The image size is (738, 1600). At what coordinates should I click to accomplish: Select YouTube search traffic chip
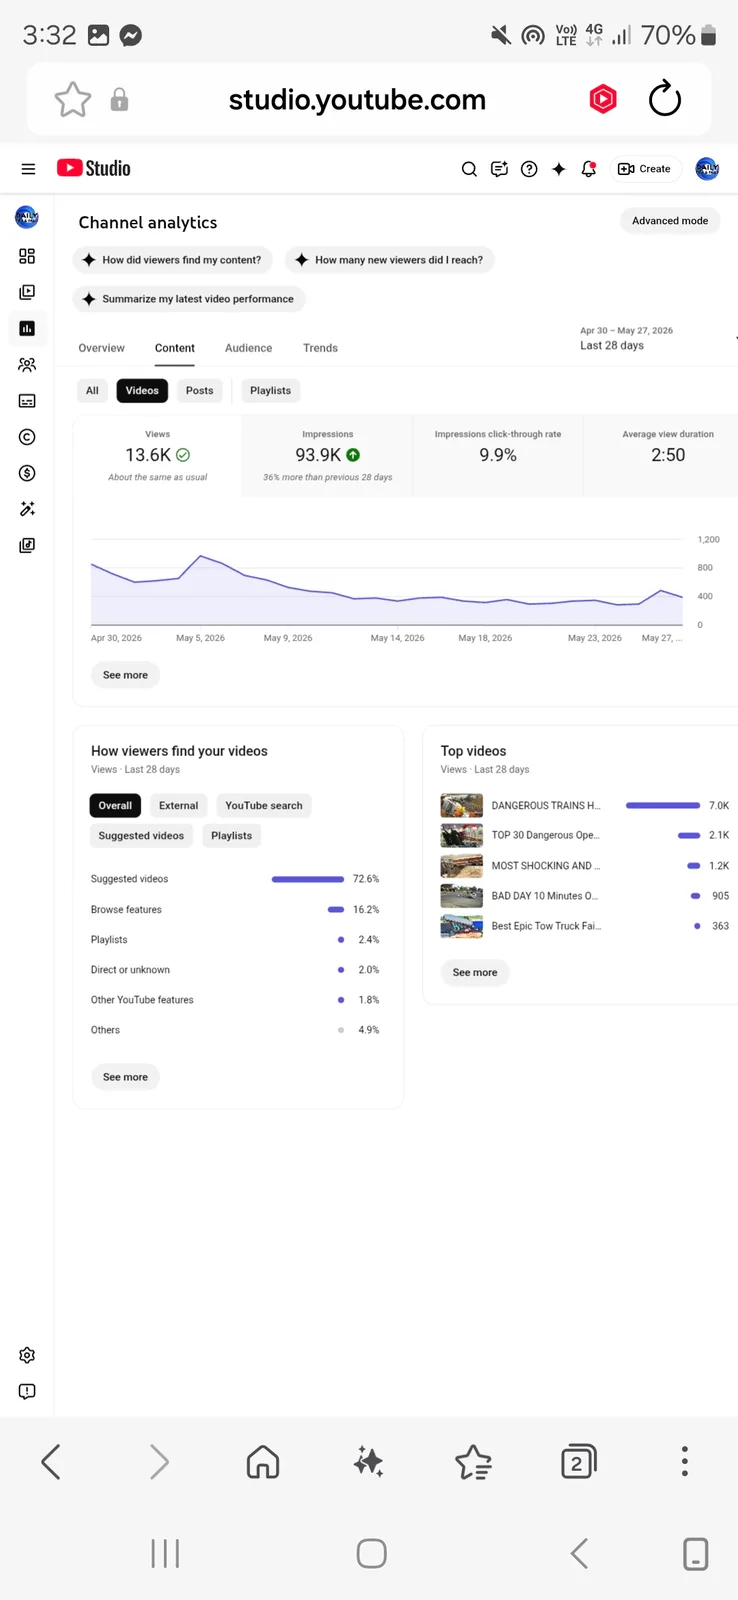pos(264,806)
